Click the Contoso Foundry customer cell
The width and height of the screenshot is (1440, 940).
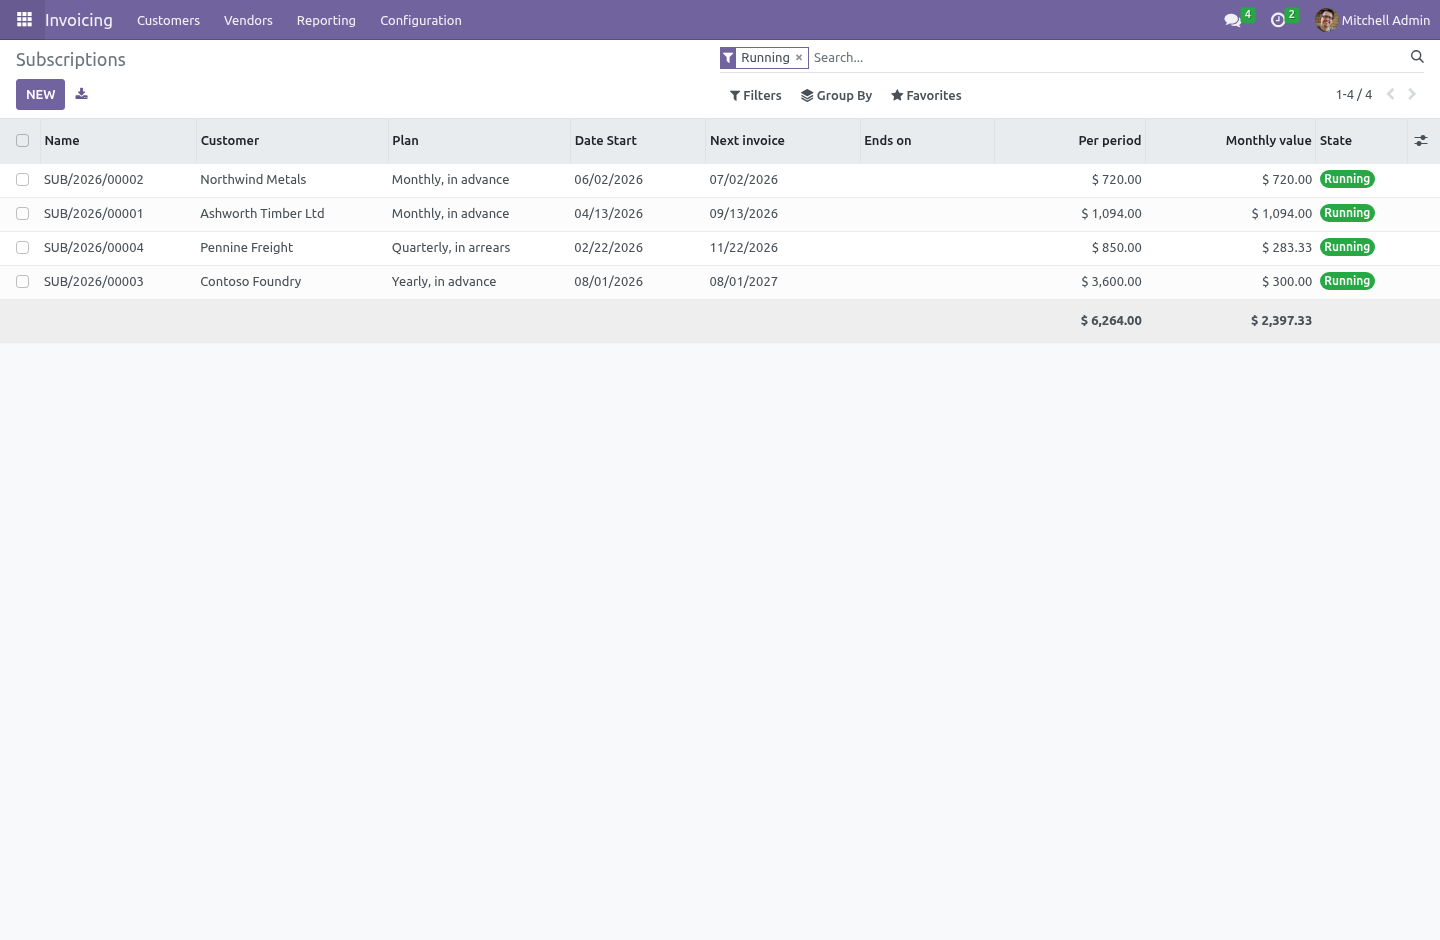[251, 282]
